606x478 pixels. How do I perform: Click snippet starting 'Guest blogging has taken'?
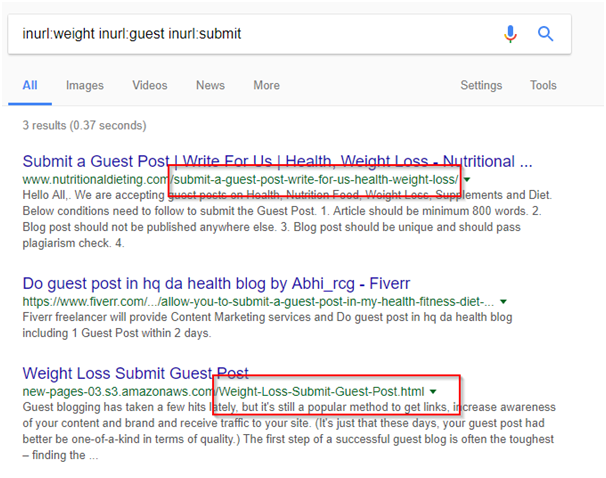click(x=289, y=431)
